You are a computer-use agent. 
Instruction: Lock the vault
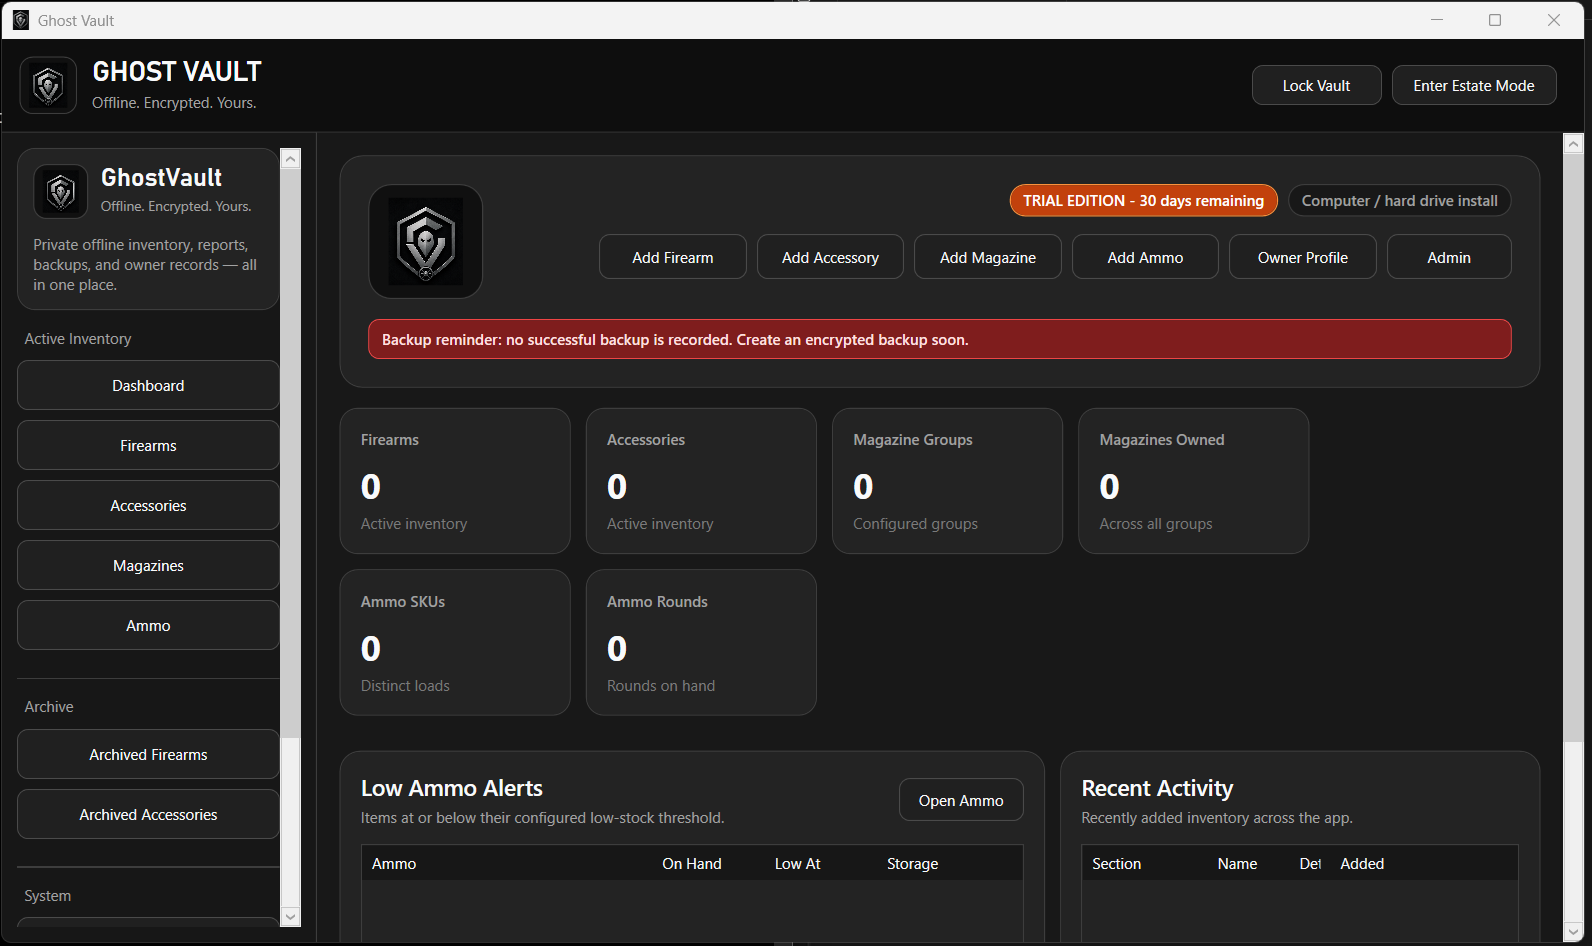pyautogui.click(x=1316, y=85)
